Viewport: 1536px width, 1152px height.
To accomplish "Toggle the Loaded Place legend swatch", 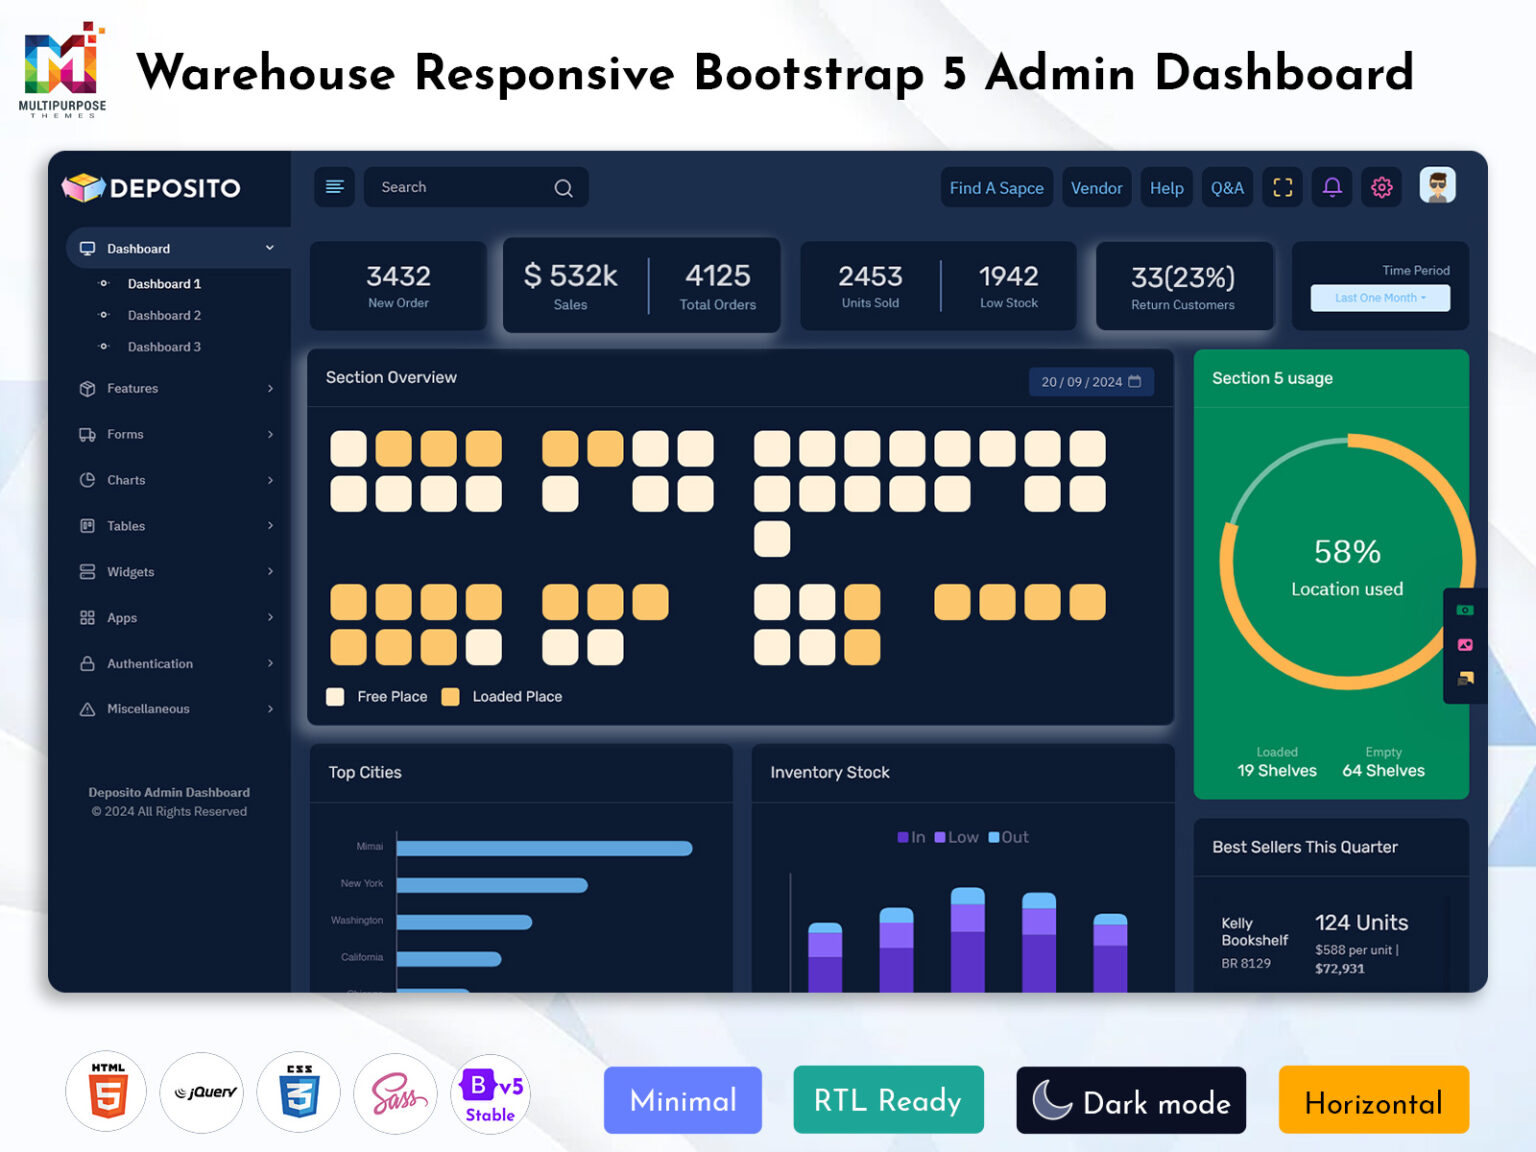I will 450,696.
